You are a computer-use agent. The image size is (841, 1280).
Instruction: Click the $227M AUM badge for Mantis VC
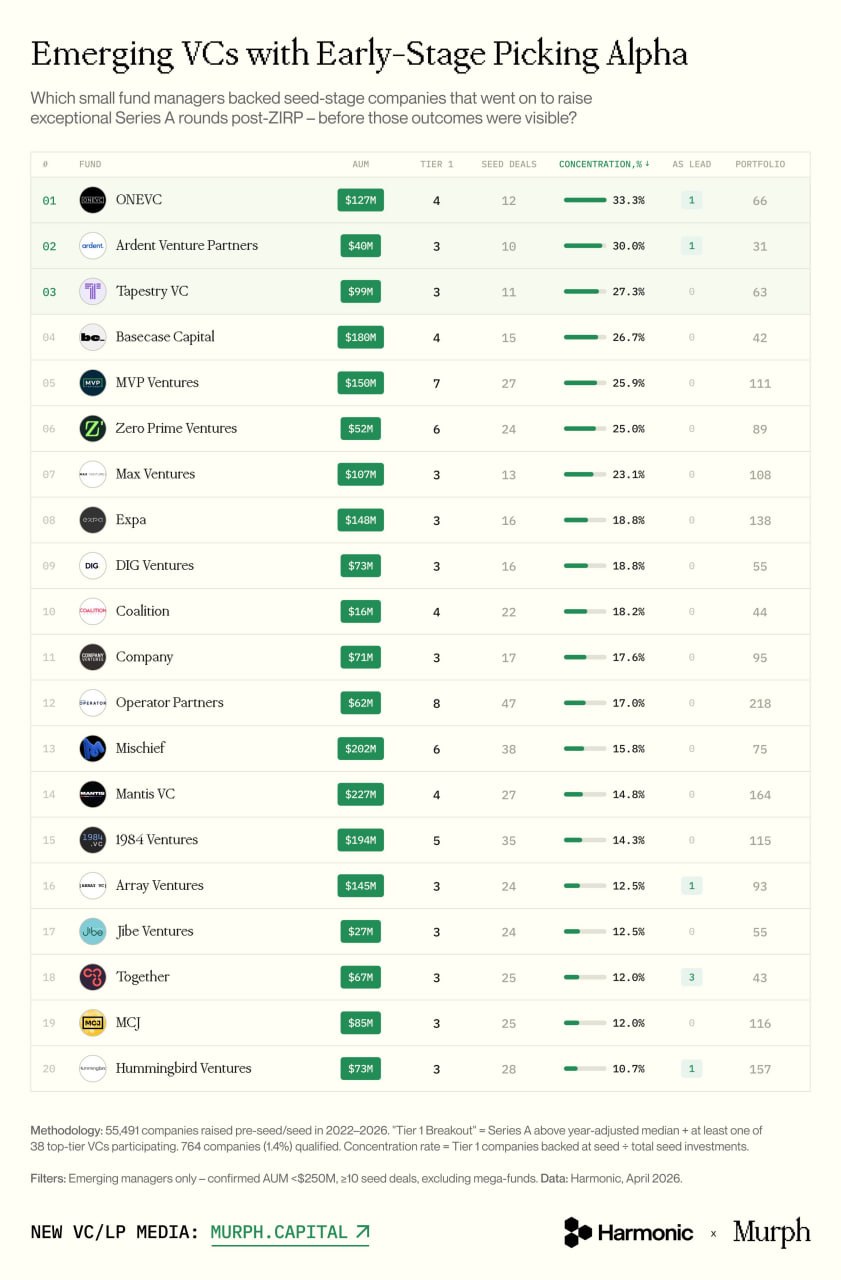click(360, 794)
